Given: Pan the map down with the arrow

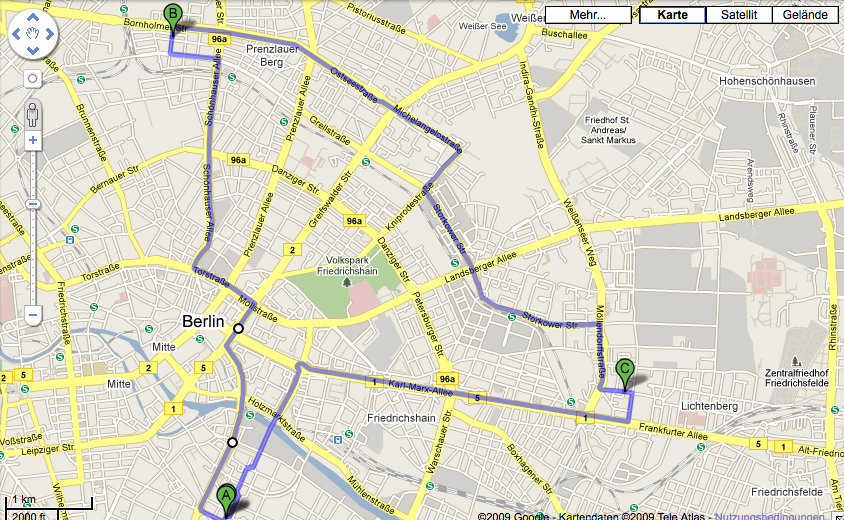Looking at the screenshot, I should pos(33,51).
